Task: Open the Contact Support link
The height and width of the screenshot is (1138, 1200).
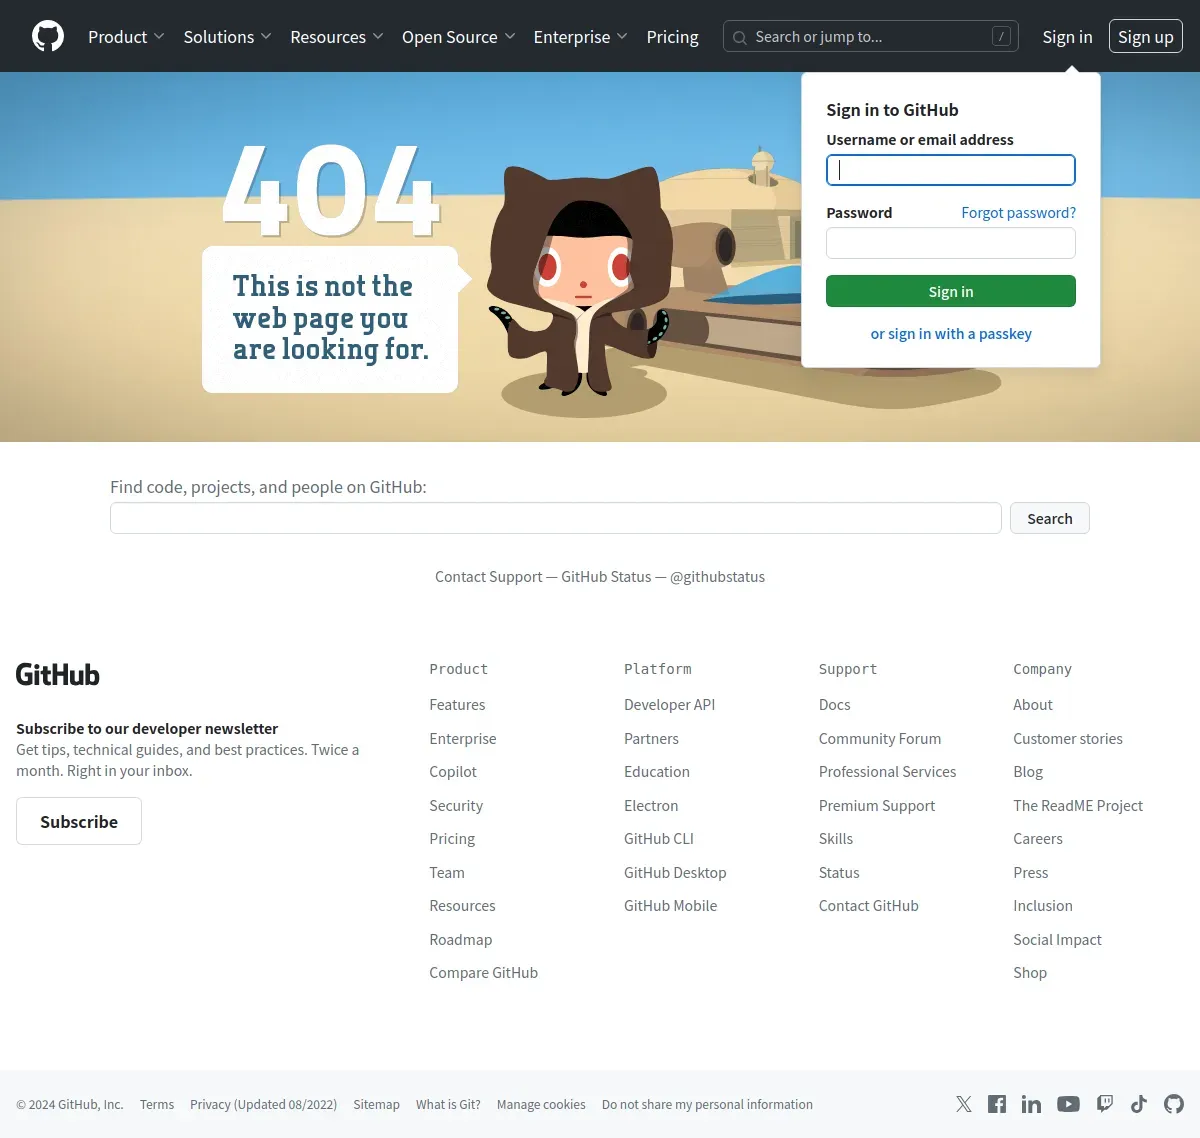Action: (489, 577)
